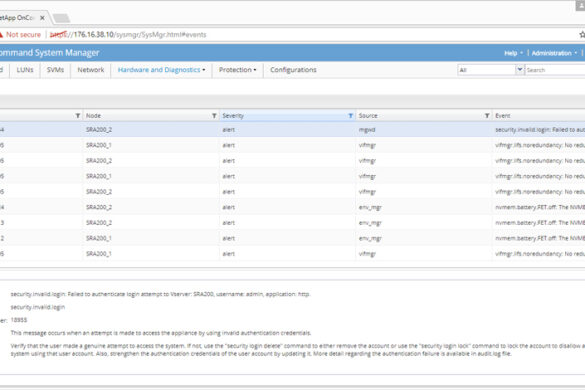Click the Not secure warning icon
Image resolution: width=585 pixels, height=390 pixels.
click(x=1, y=34)
